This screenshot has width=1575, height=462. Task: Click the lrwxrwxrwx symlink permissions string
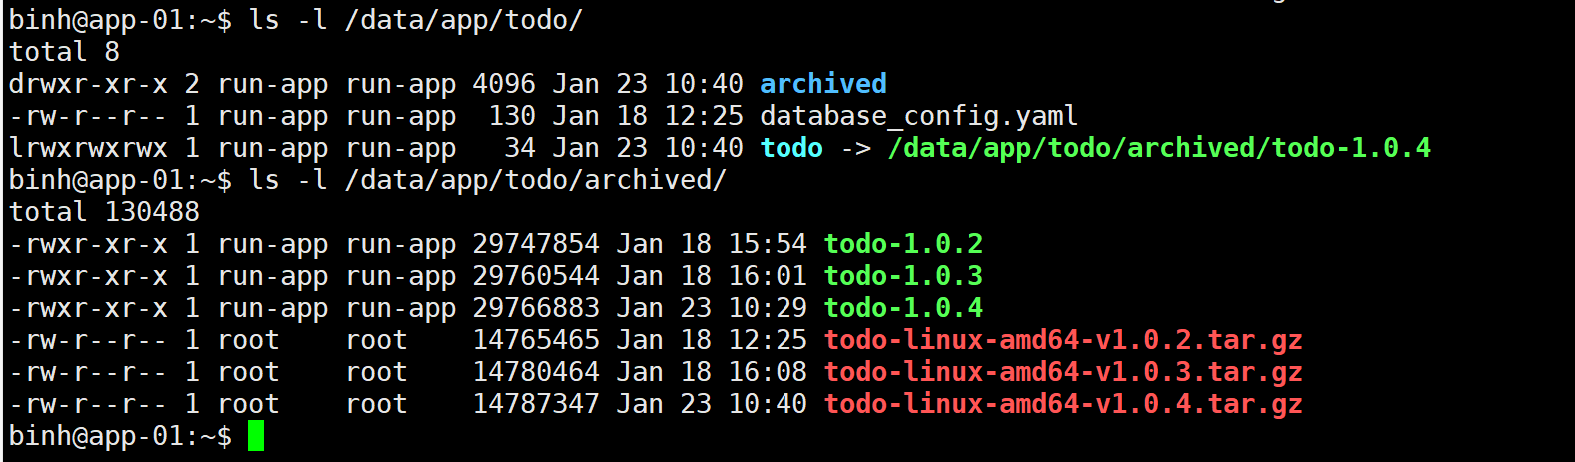coord(88,148)
